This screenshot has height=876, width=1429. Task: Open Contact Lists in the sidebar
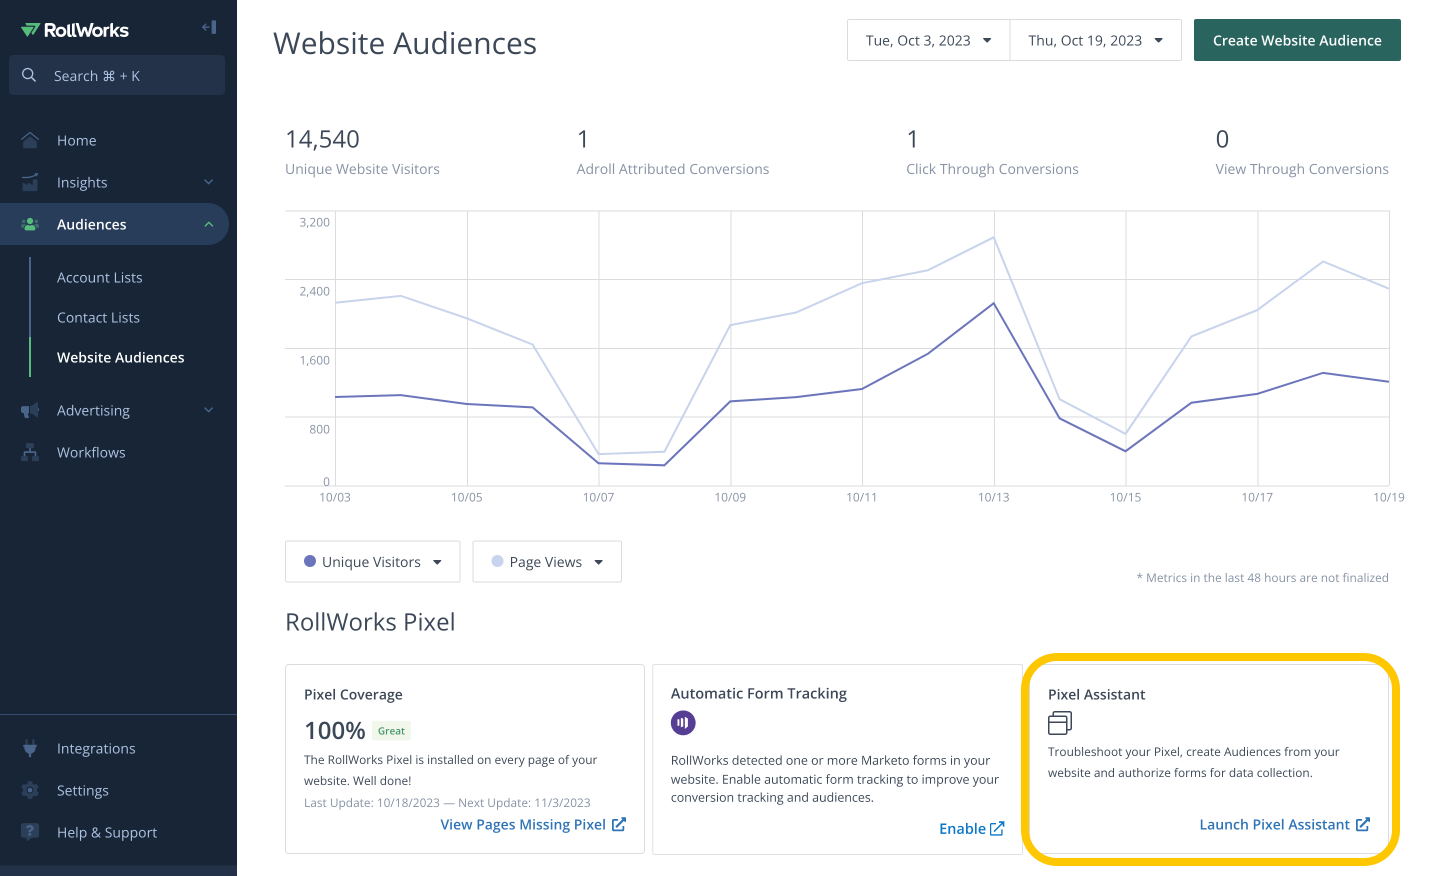[x=98, y=317]
